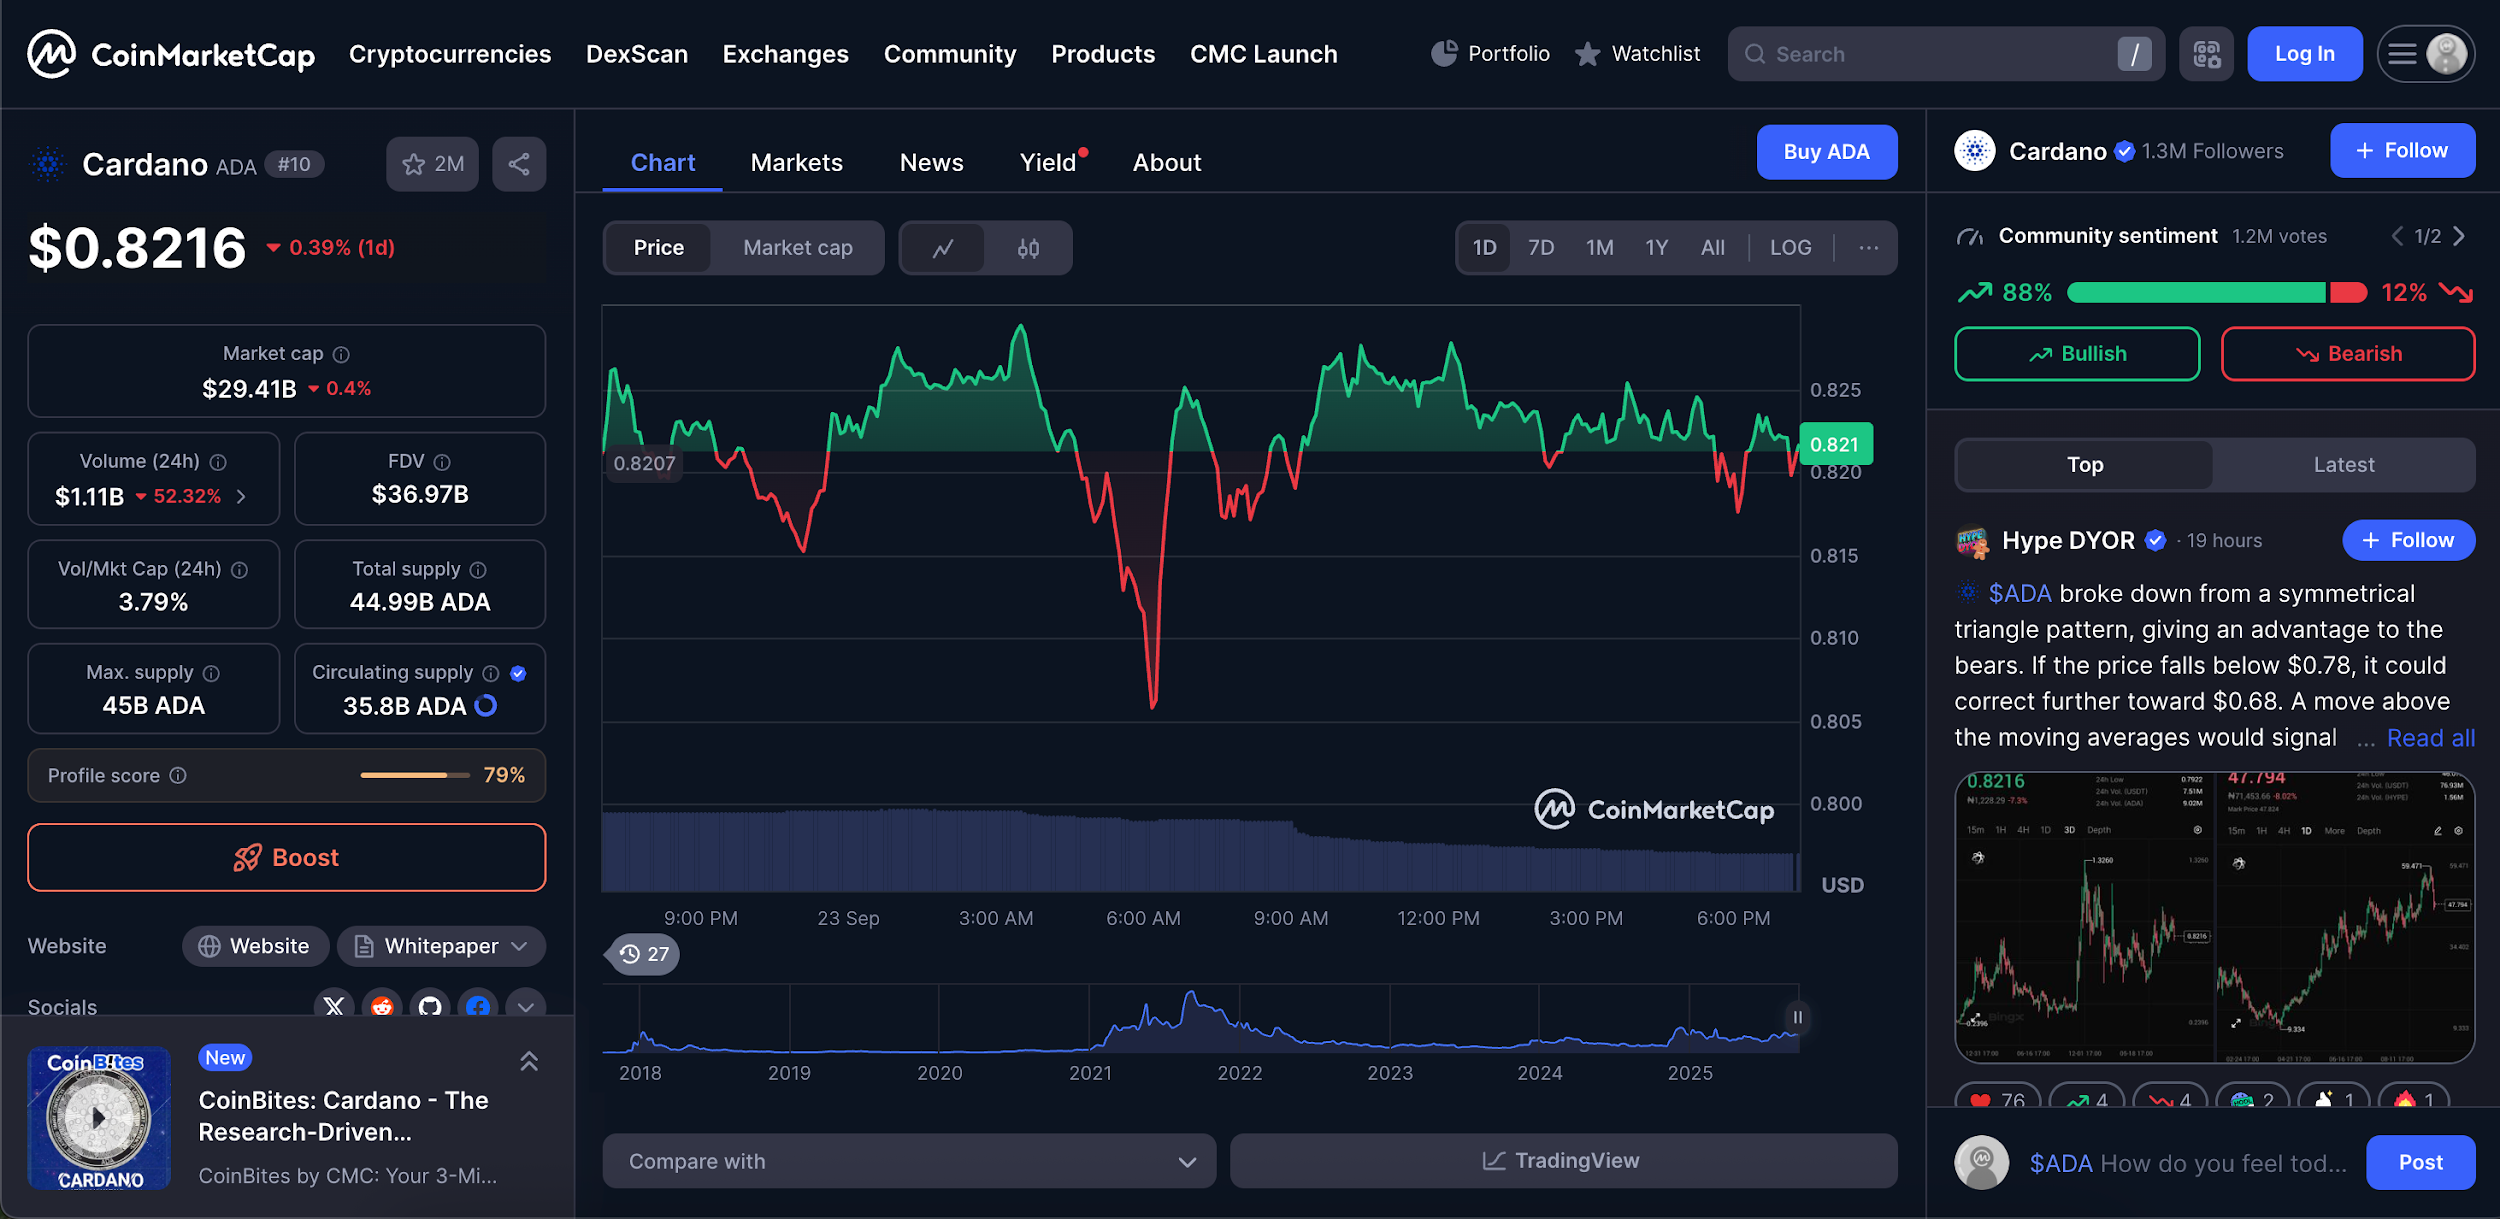Open the X (Twitter) social link icon
Image resolution: width=2500 pixels, height=1219 pixels.
point(334,1005)
